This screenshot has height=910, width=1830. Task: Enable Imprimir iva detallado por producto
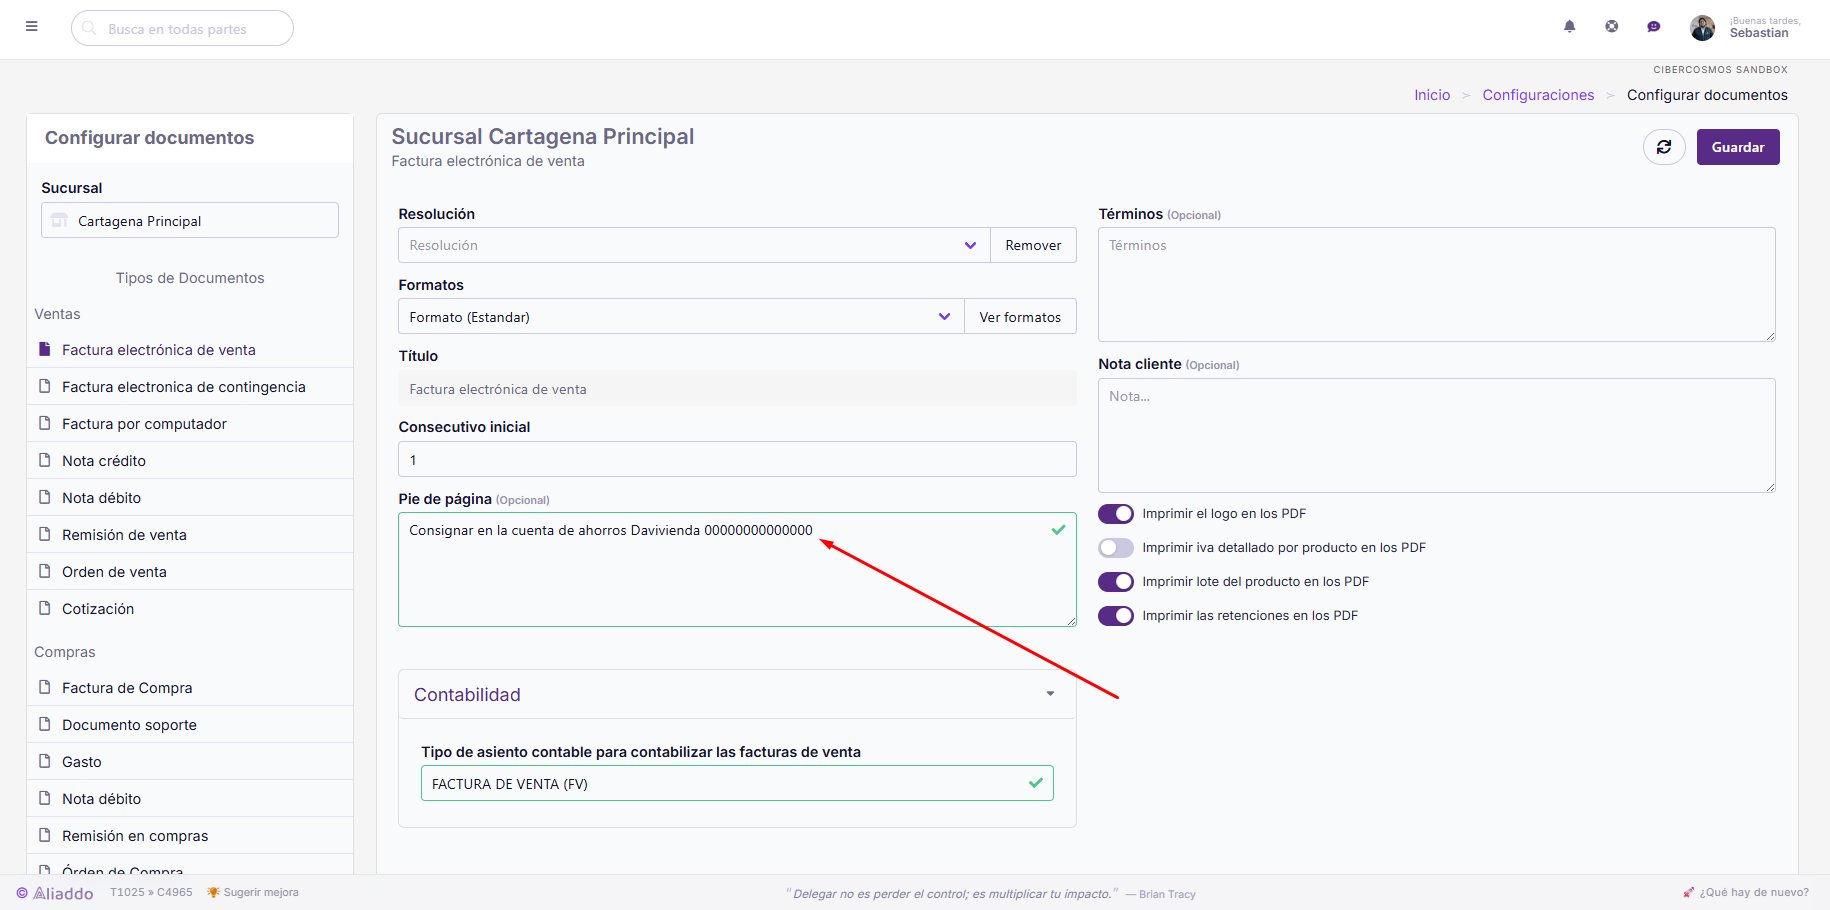1116,548
